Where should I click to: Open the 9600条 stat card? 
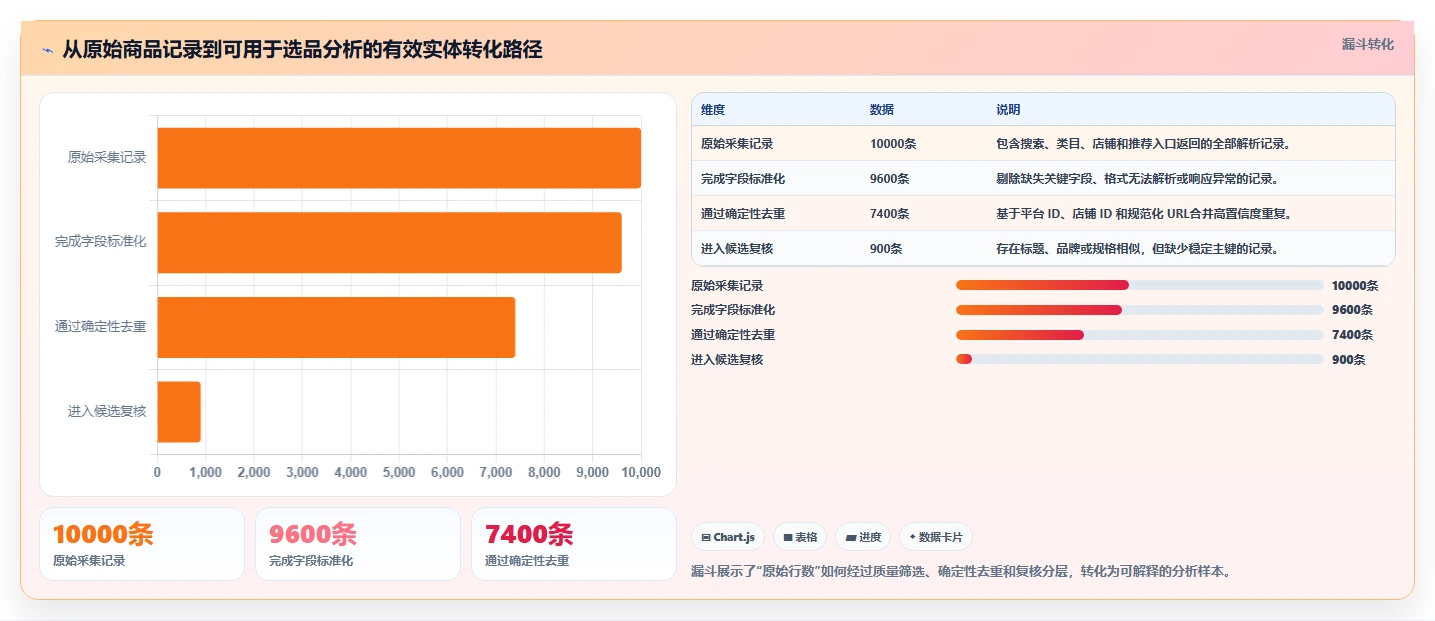(x=358, y=544)
